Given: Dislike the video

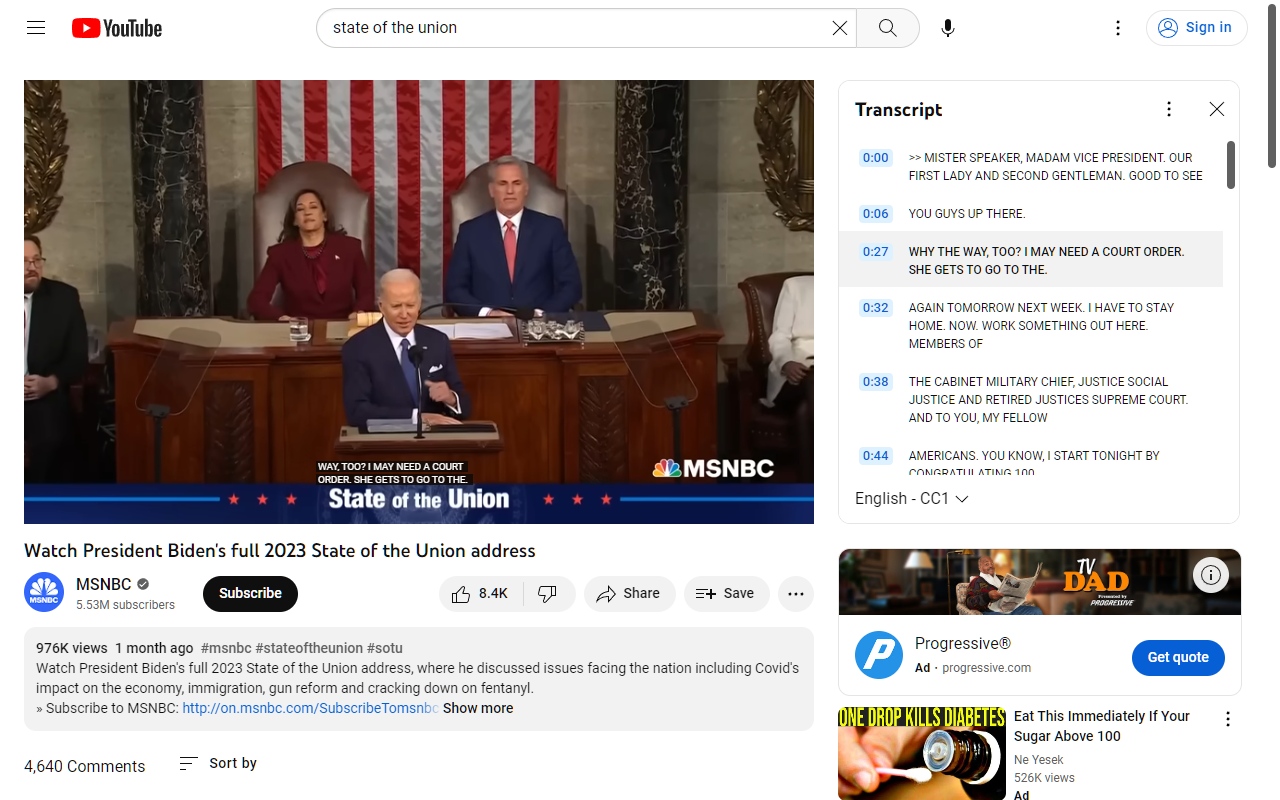Looking at the screenshot, I should point(548,594).
